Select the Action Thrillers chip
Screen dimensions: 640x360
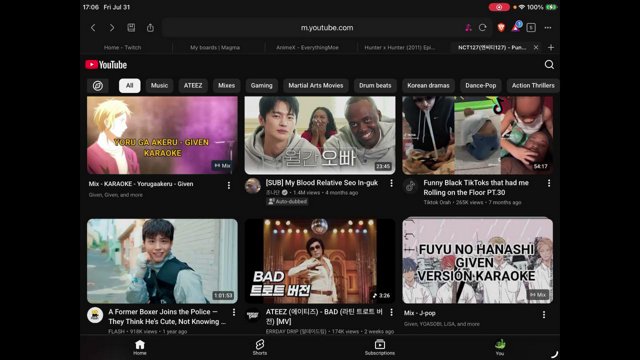[533, 86]
